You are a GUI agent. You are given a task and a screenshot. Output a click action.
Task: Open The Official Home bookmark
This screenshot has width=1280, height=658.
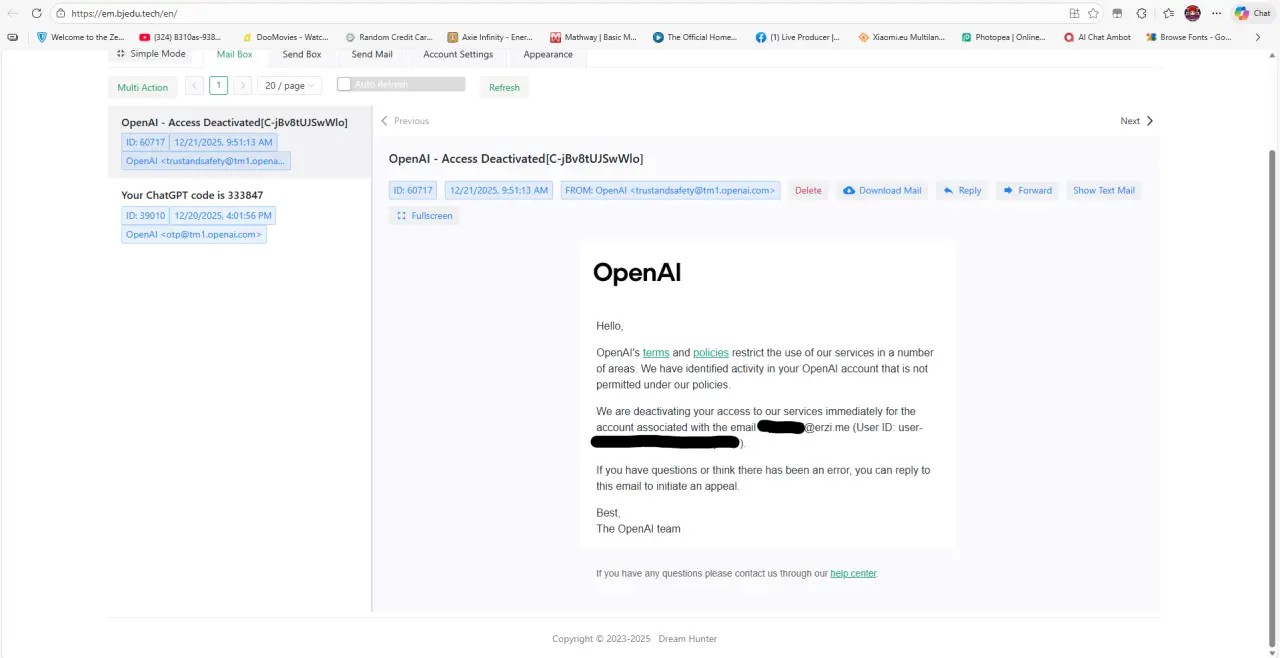(695, 37)
